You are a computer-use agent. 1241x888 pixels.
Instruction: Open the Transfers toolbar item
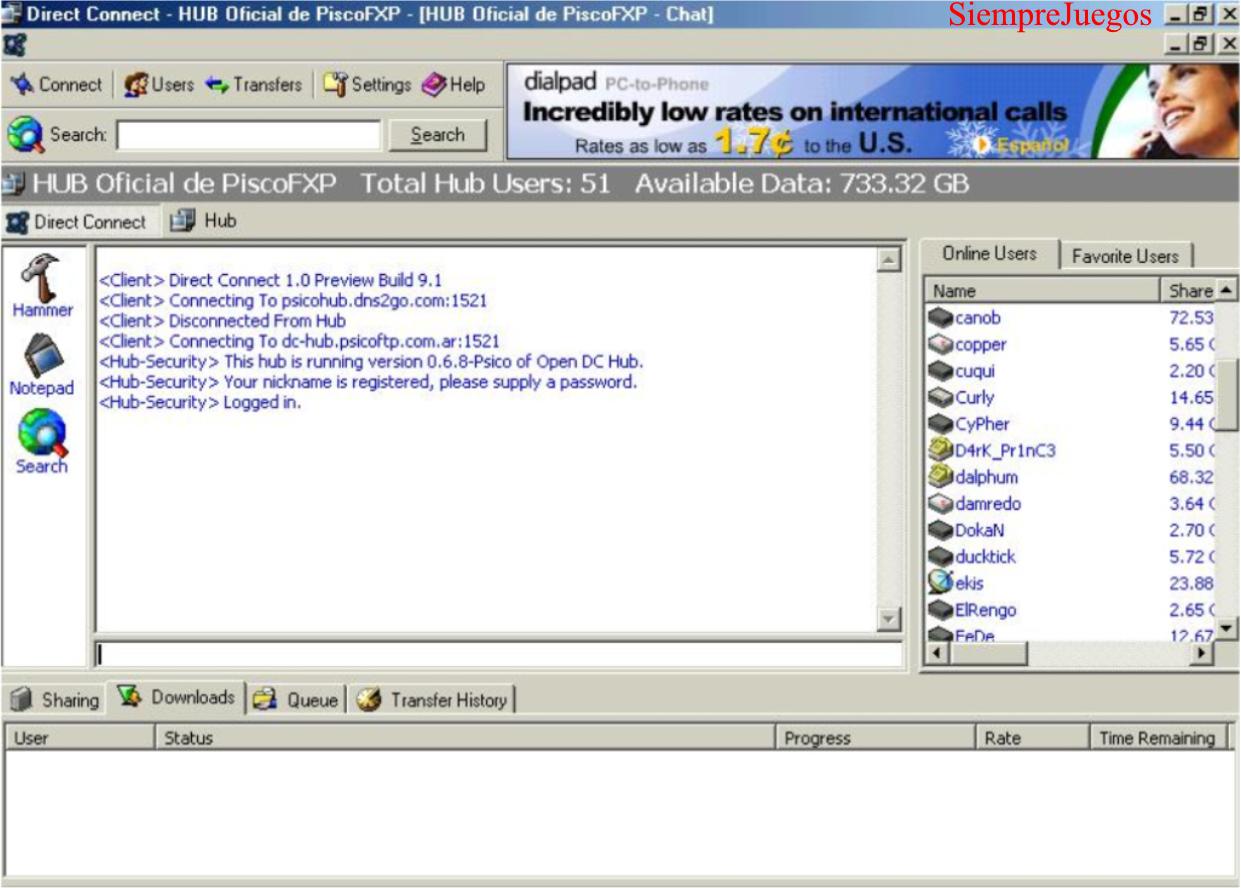coord(254,85)
